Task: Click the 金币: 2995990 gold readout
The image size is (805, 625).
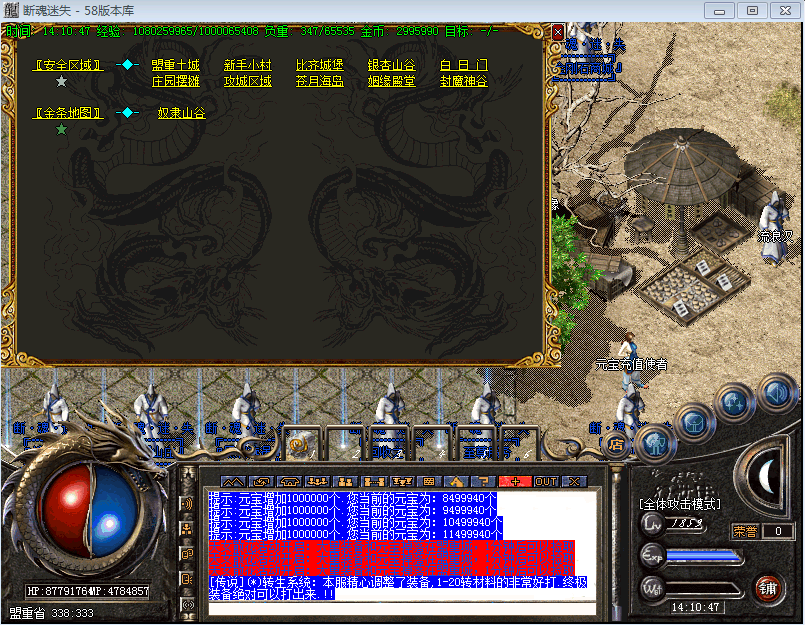Action: tap(399, 31)
